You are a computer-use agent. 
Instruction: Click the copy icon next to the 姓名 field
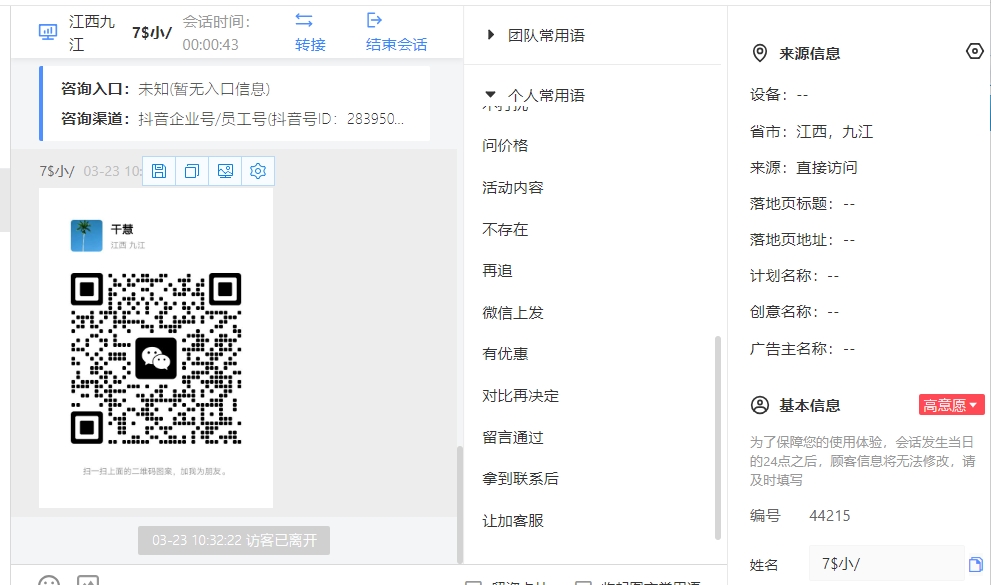976,564
